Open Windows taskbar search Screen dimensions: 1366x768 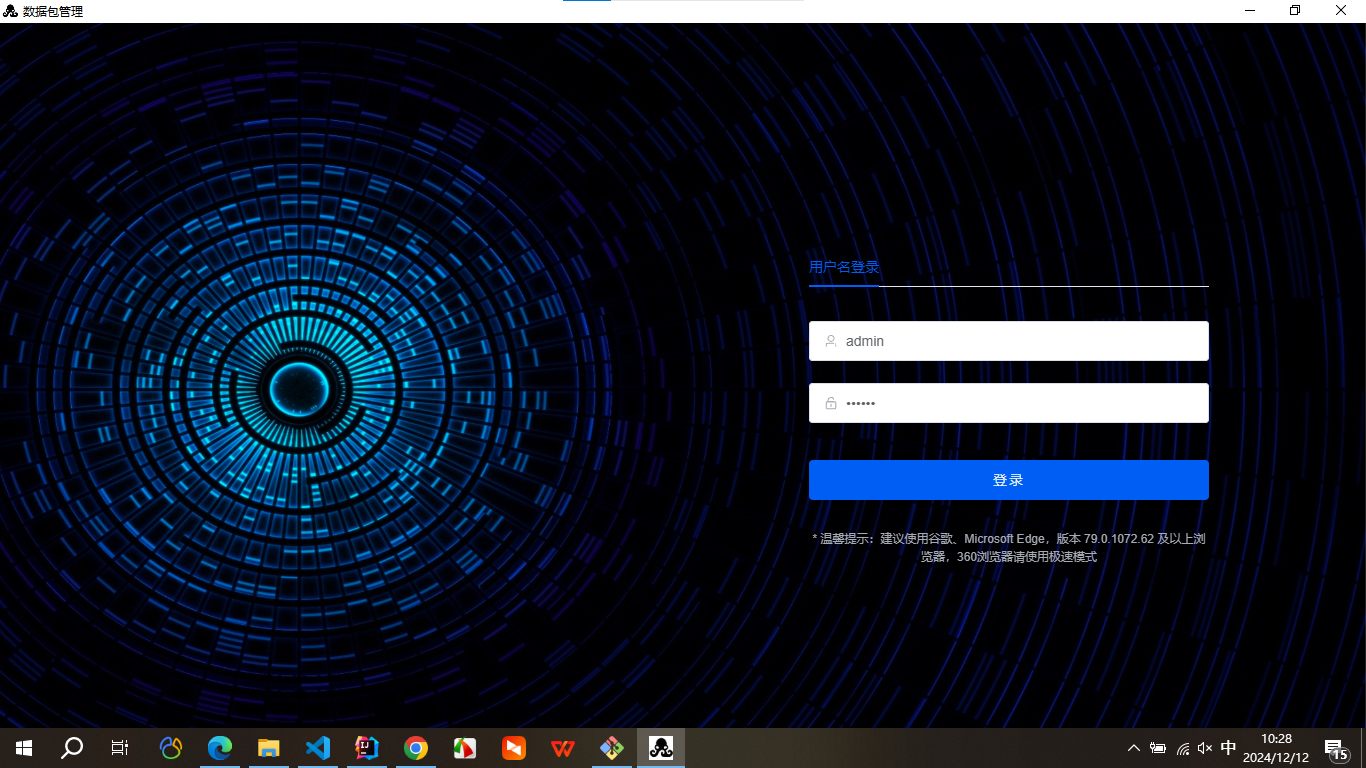[72, 748]
